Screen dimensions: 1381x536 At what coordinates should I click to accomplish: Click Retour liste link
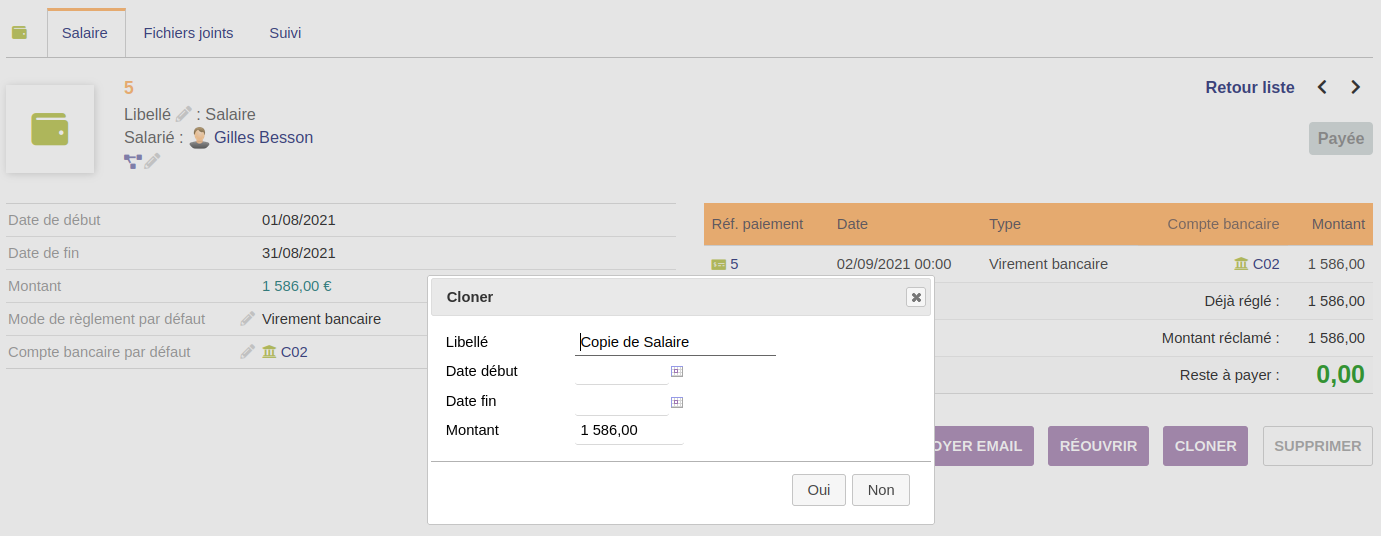[1249, 88]
